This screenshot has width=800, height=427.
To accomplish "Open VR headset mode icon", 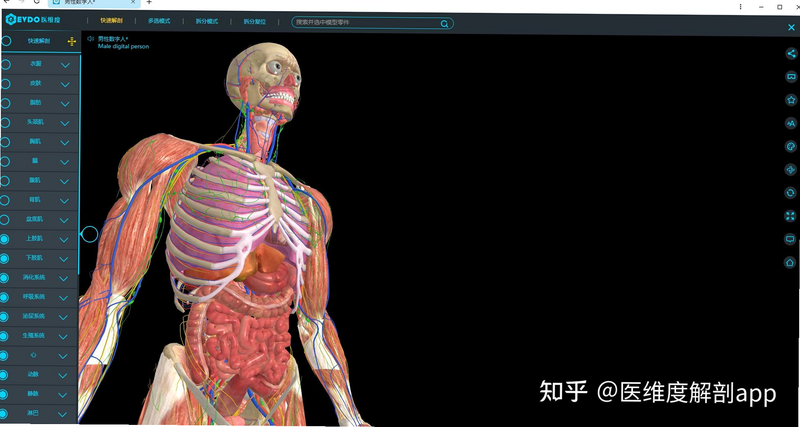I will coord(791,77).
